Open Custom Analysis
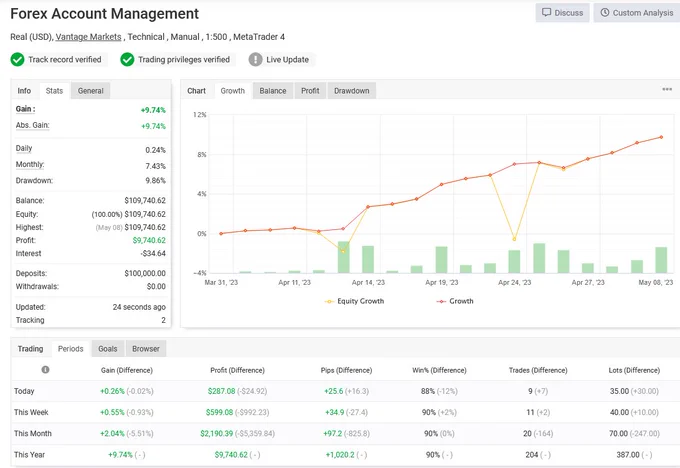The width and height of the screenshot is (680, 468). pos(637,13)
